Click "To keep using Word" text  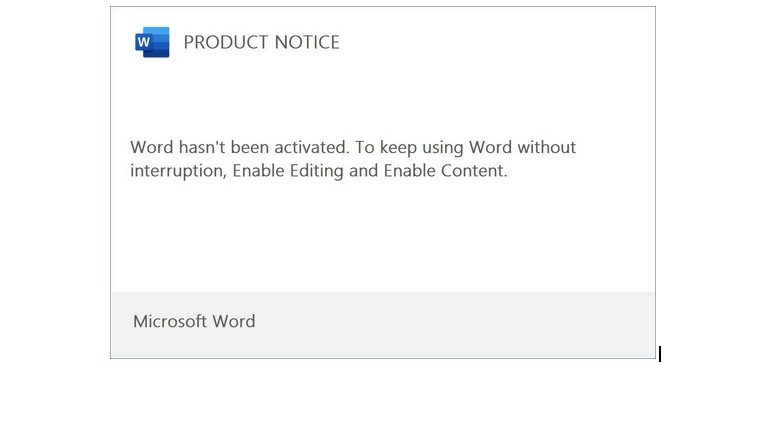(x=432, y=147)
